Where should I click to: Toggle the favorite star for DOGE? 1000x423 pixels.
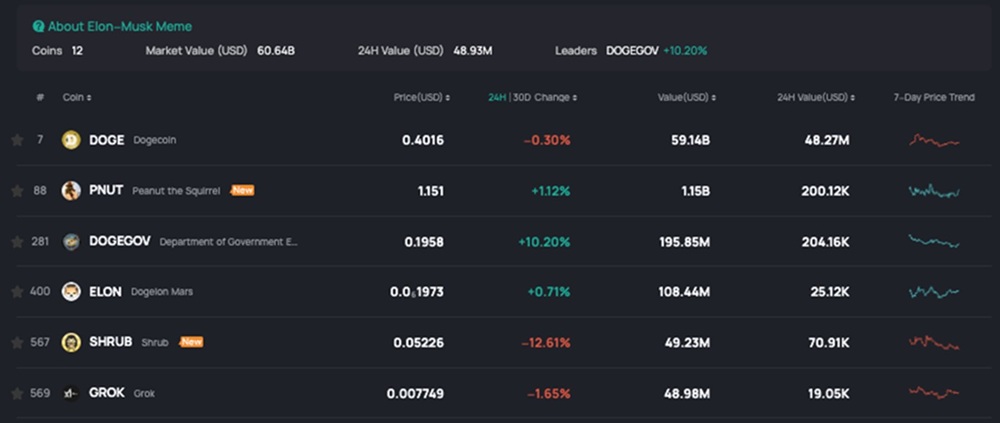pyautogui.click(x=17, y=140)
